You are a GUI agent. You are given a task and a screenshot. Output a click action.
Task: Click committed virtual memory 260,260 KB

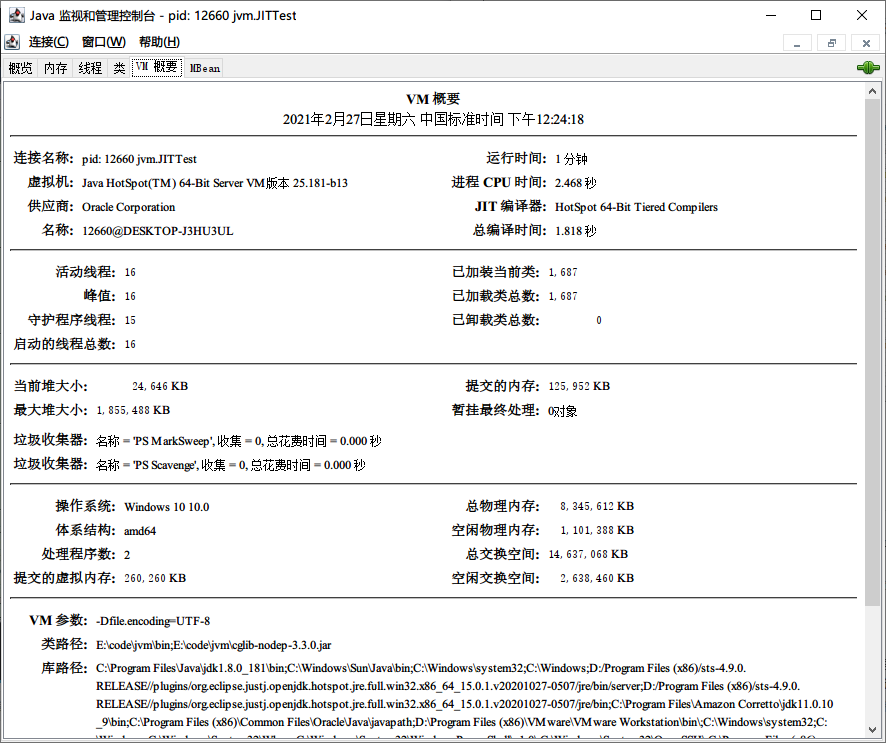click(x=155, y=578)
